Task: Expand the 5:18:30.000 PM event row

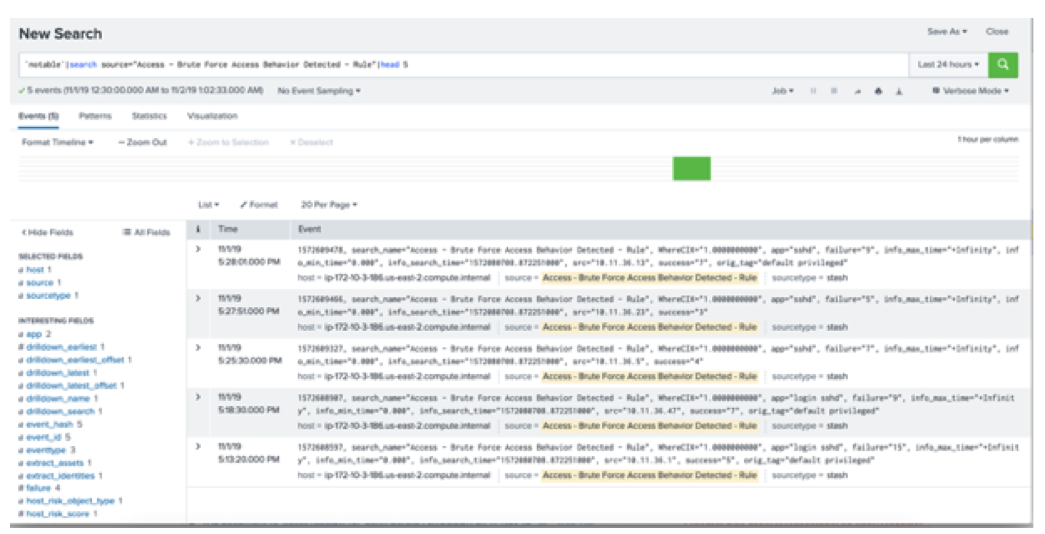Action: pyautogui.click(x=198, y=397)
